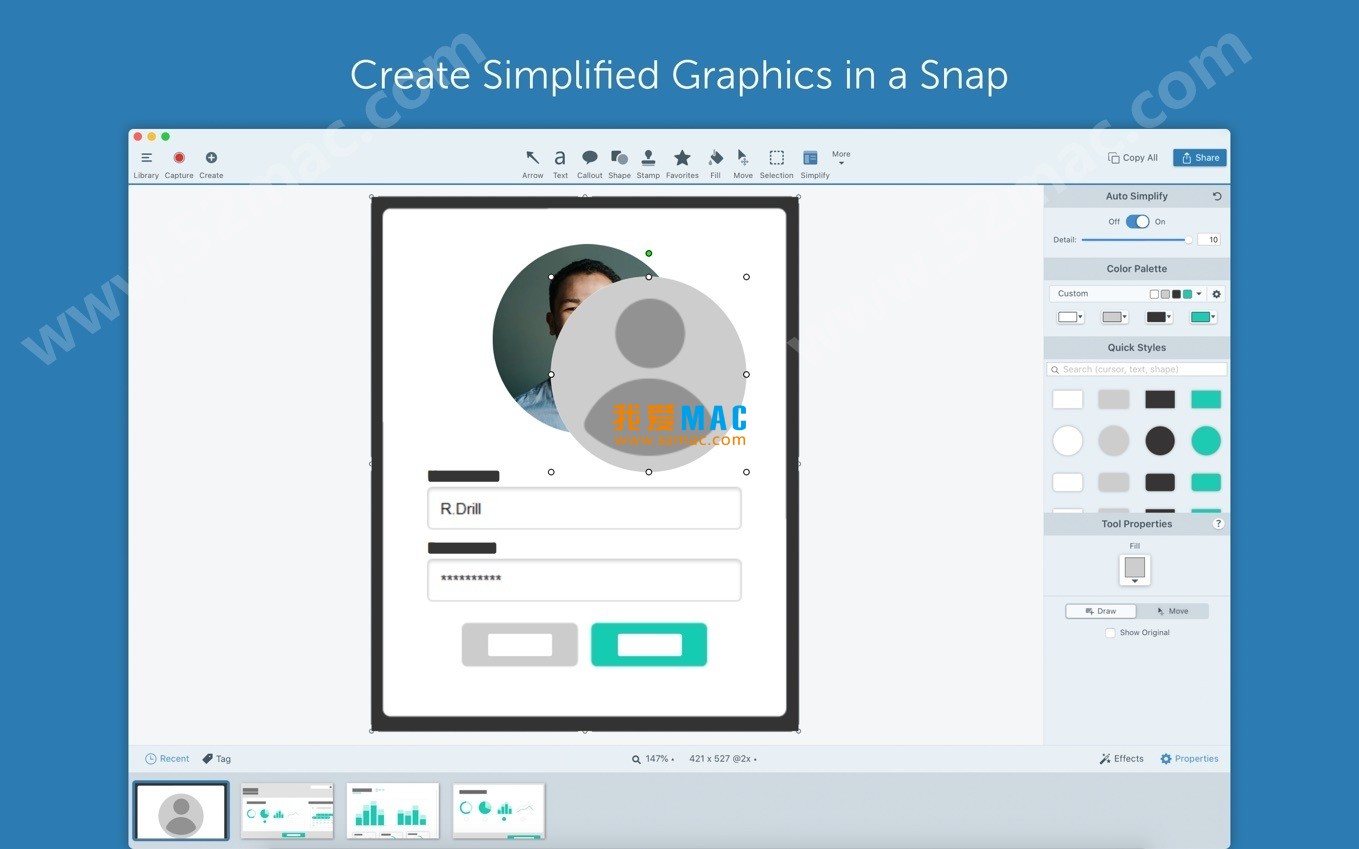Enable the Show Original checkbox
Image resolution: width=1359 pixels, height=849 pixels.
point(1110,633)
